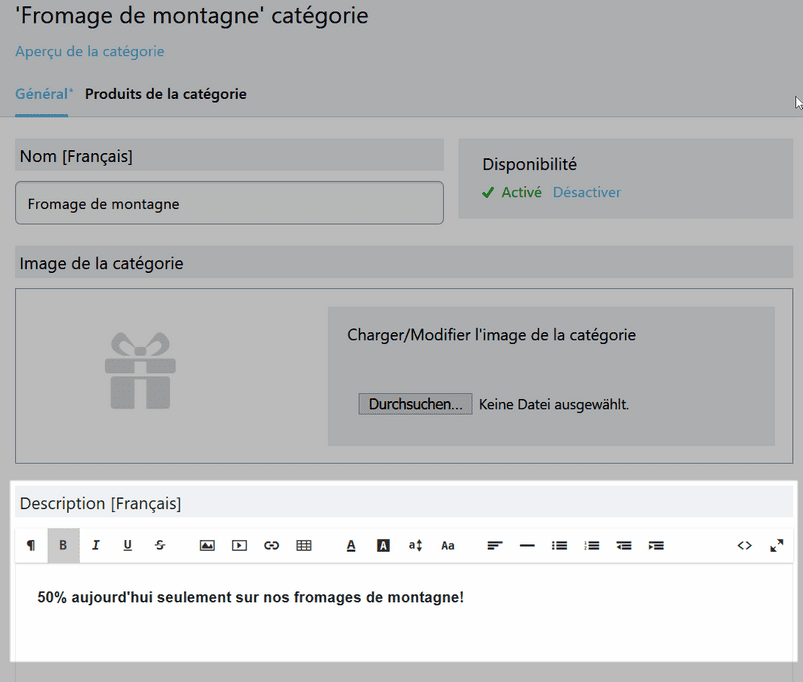Click the Image de la catégorie label

point(101,264)
